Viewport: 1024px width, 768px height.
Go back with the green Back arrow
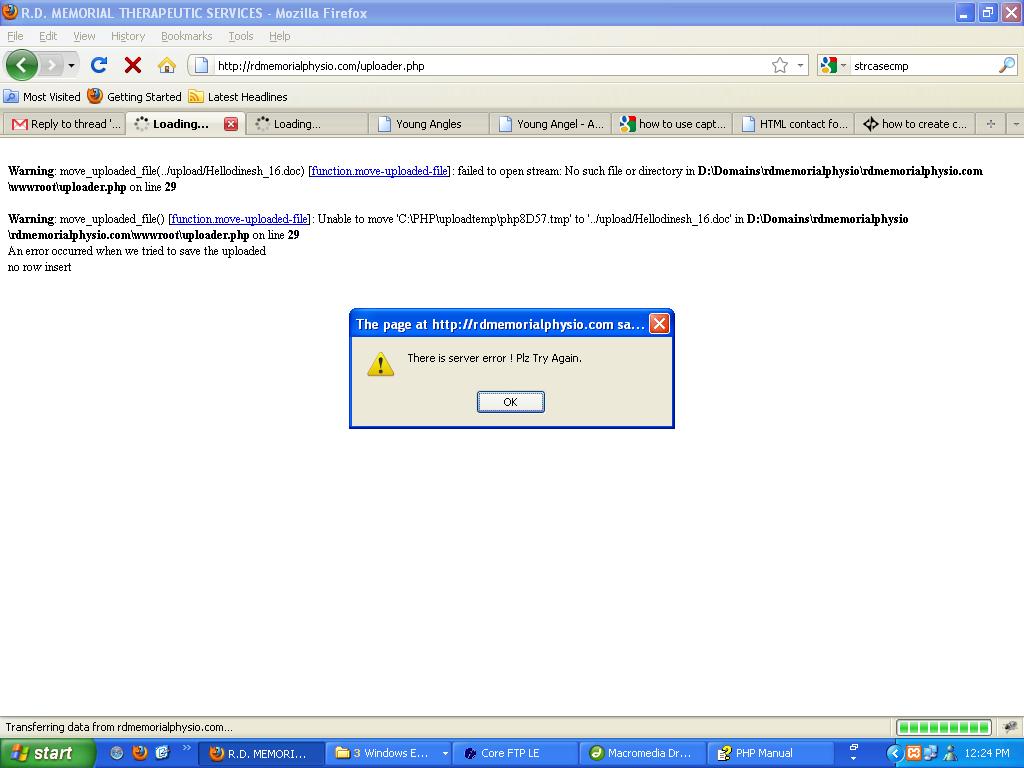21,65
